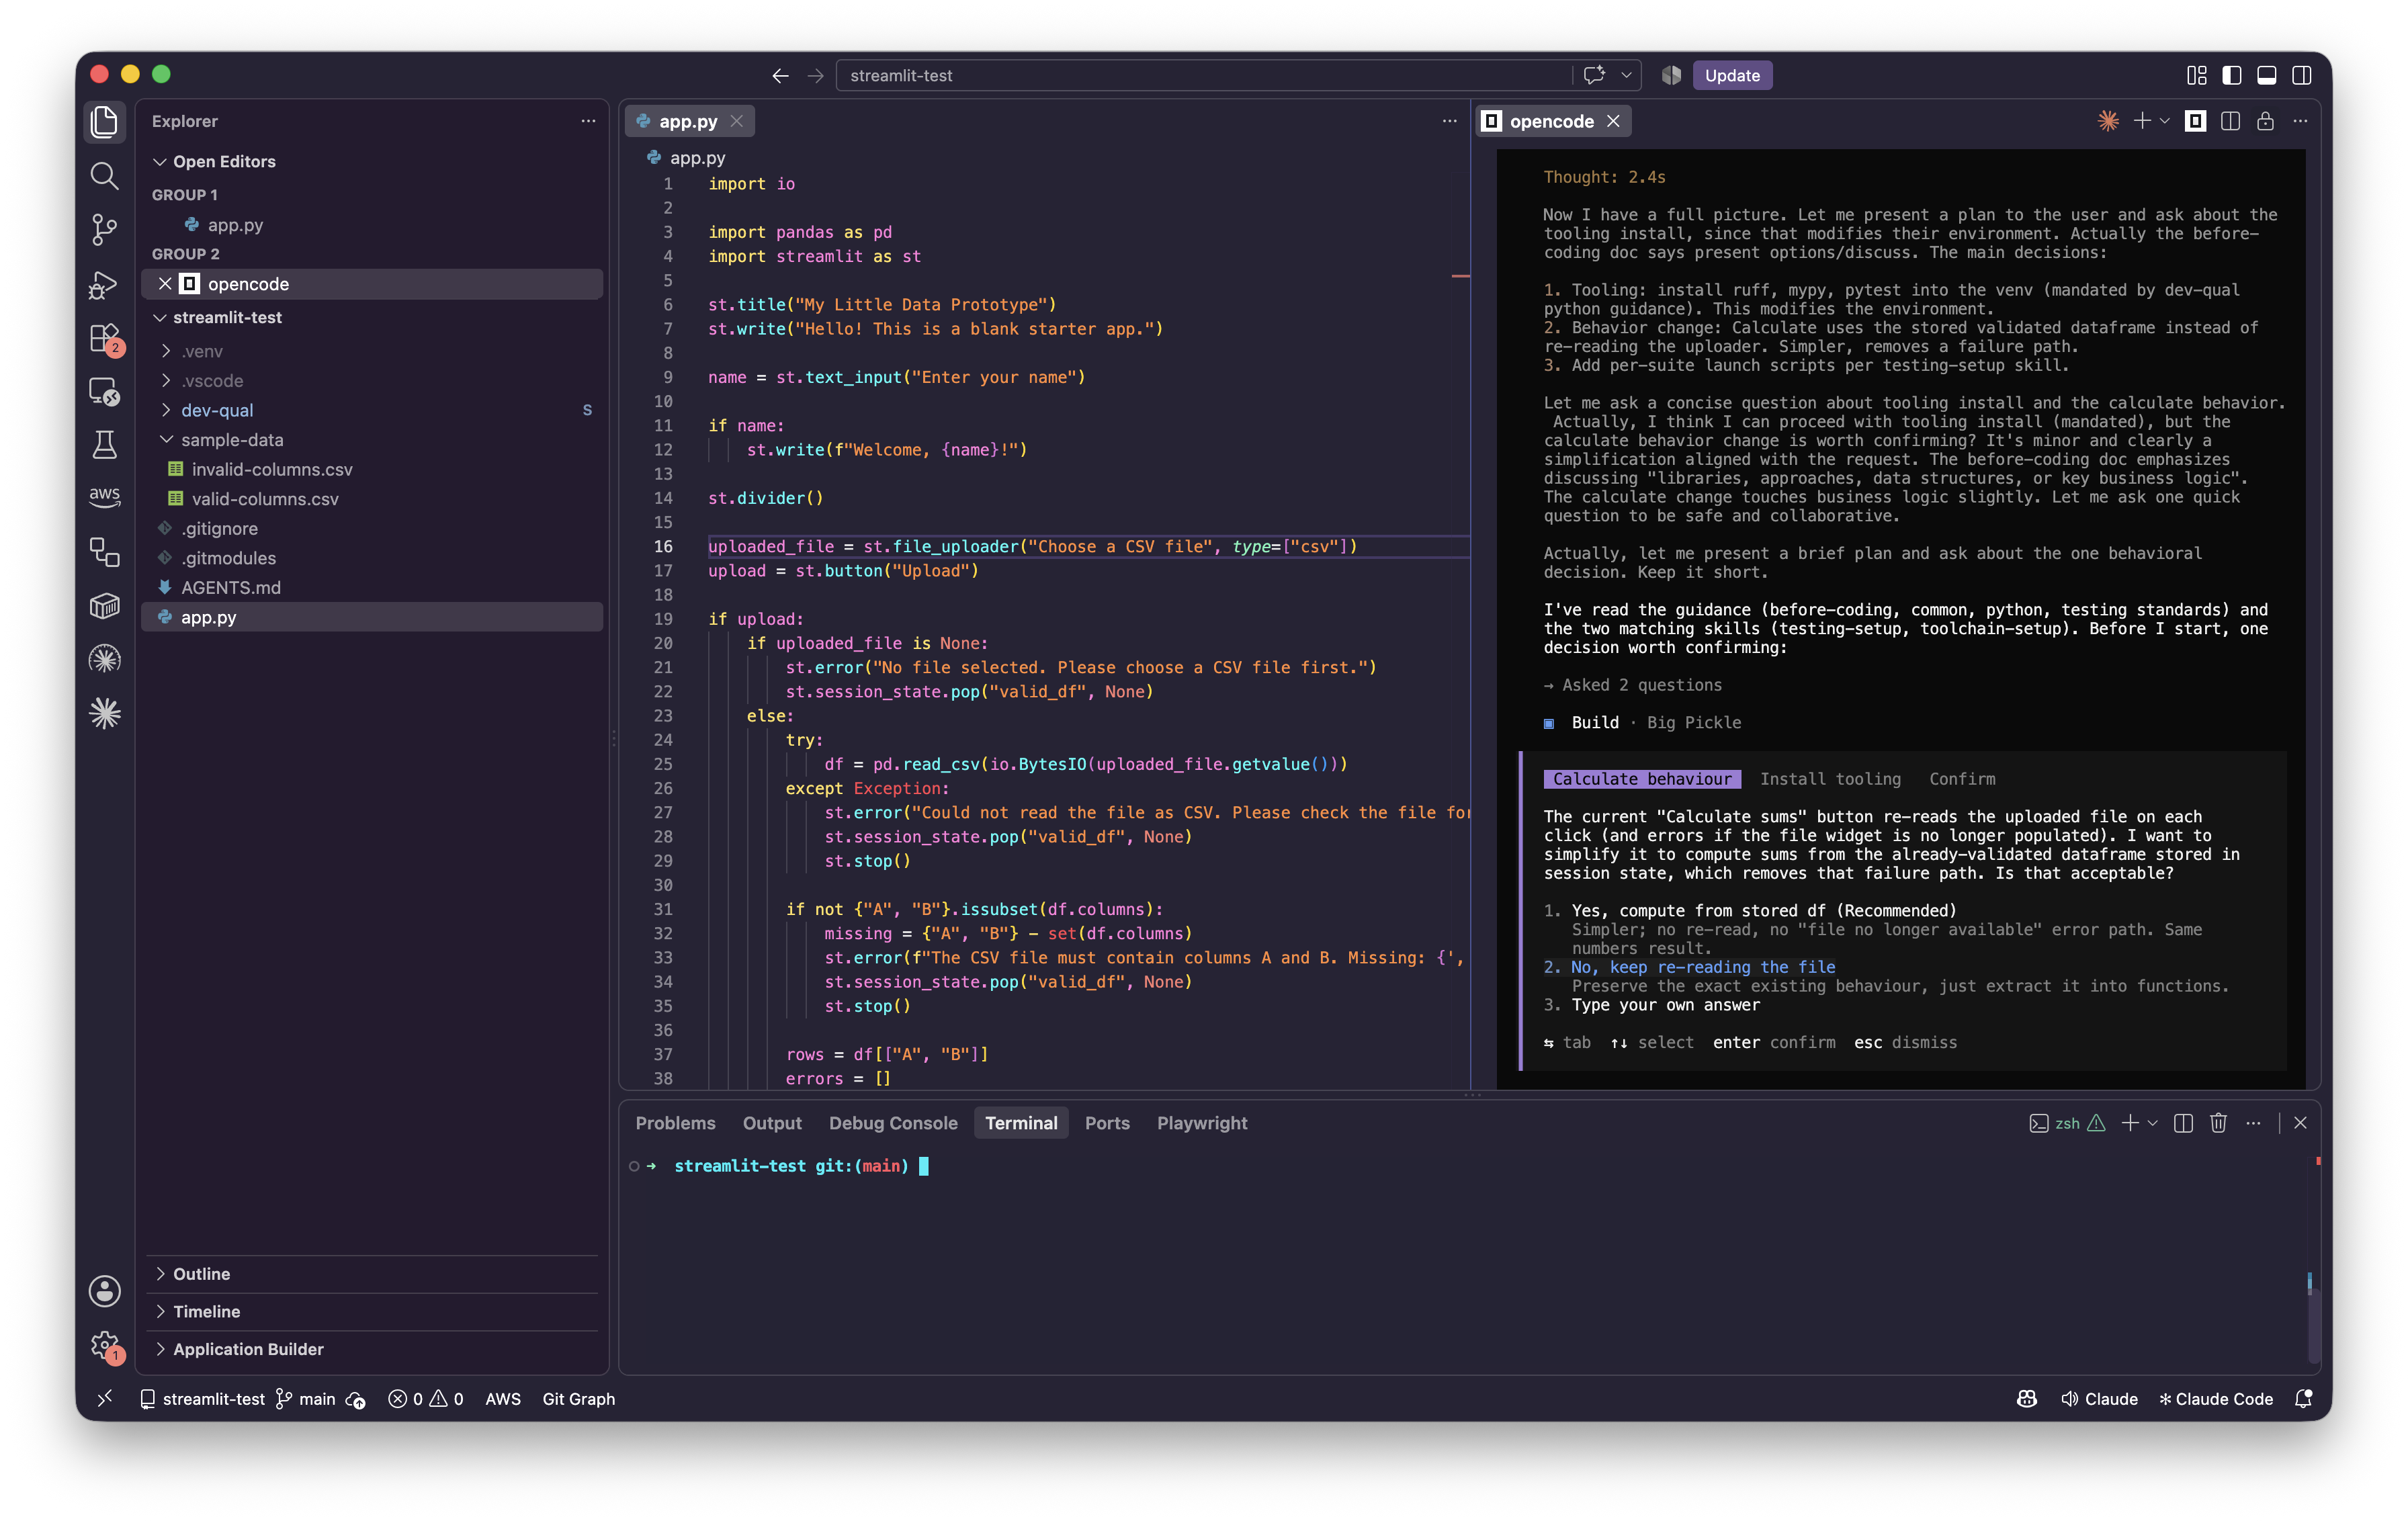The height and width of the screenshot is (1521, 2408).
Task: Open the dropdown beside opencode plus icon
Action: 2165,121
